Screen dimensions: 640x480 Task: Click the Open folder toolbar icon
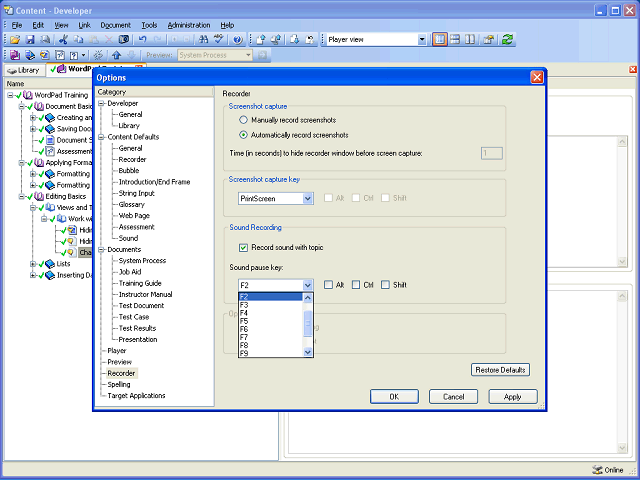click(15, 40)
